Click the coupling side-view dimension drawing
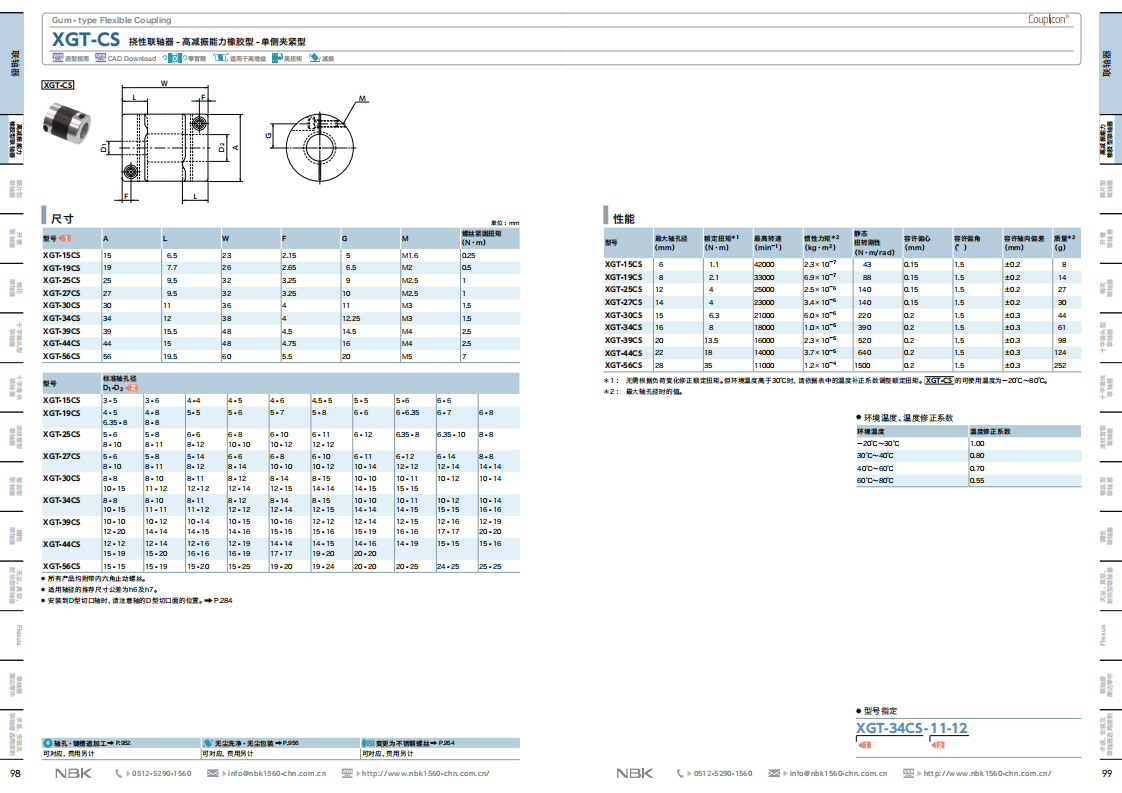This screenshot has height=793, width=1122. click(172, 142)
